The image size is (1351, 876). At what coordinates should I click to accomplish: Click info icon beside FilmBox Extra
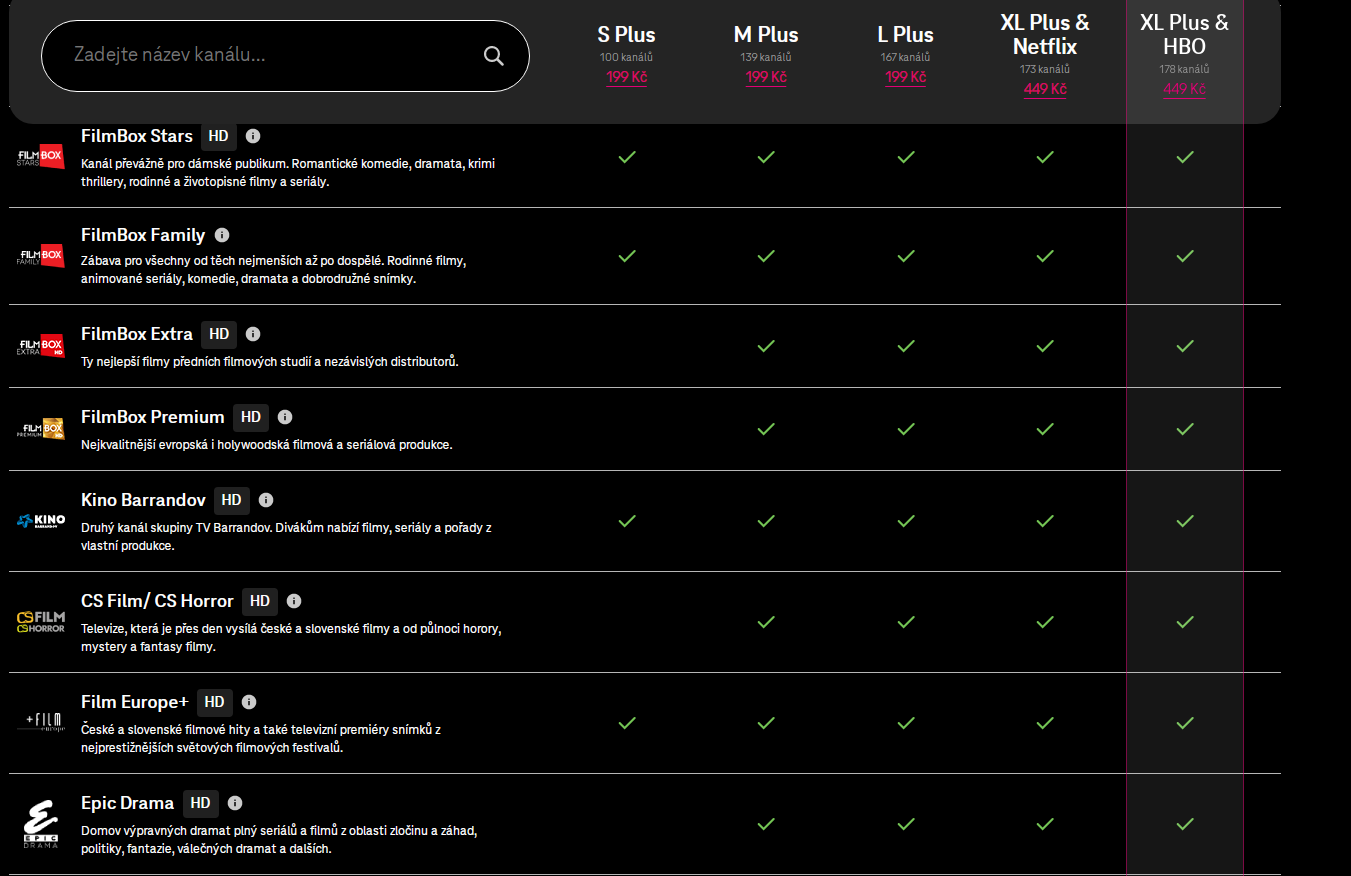(253, 334)
